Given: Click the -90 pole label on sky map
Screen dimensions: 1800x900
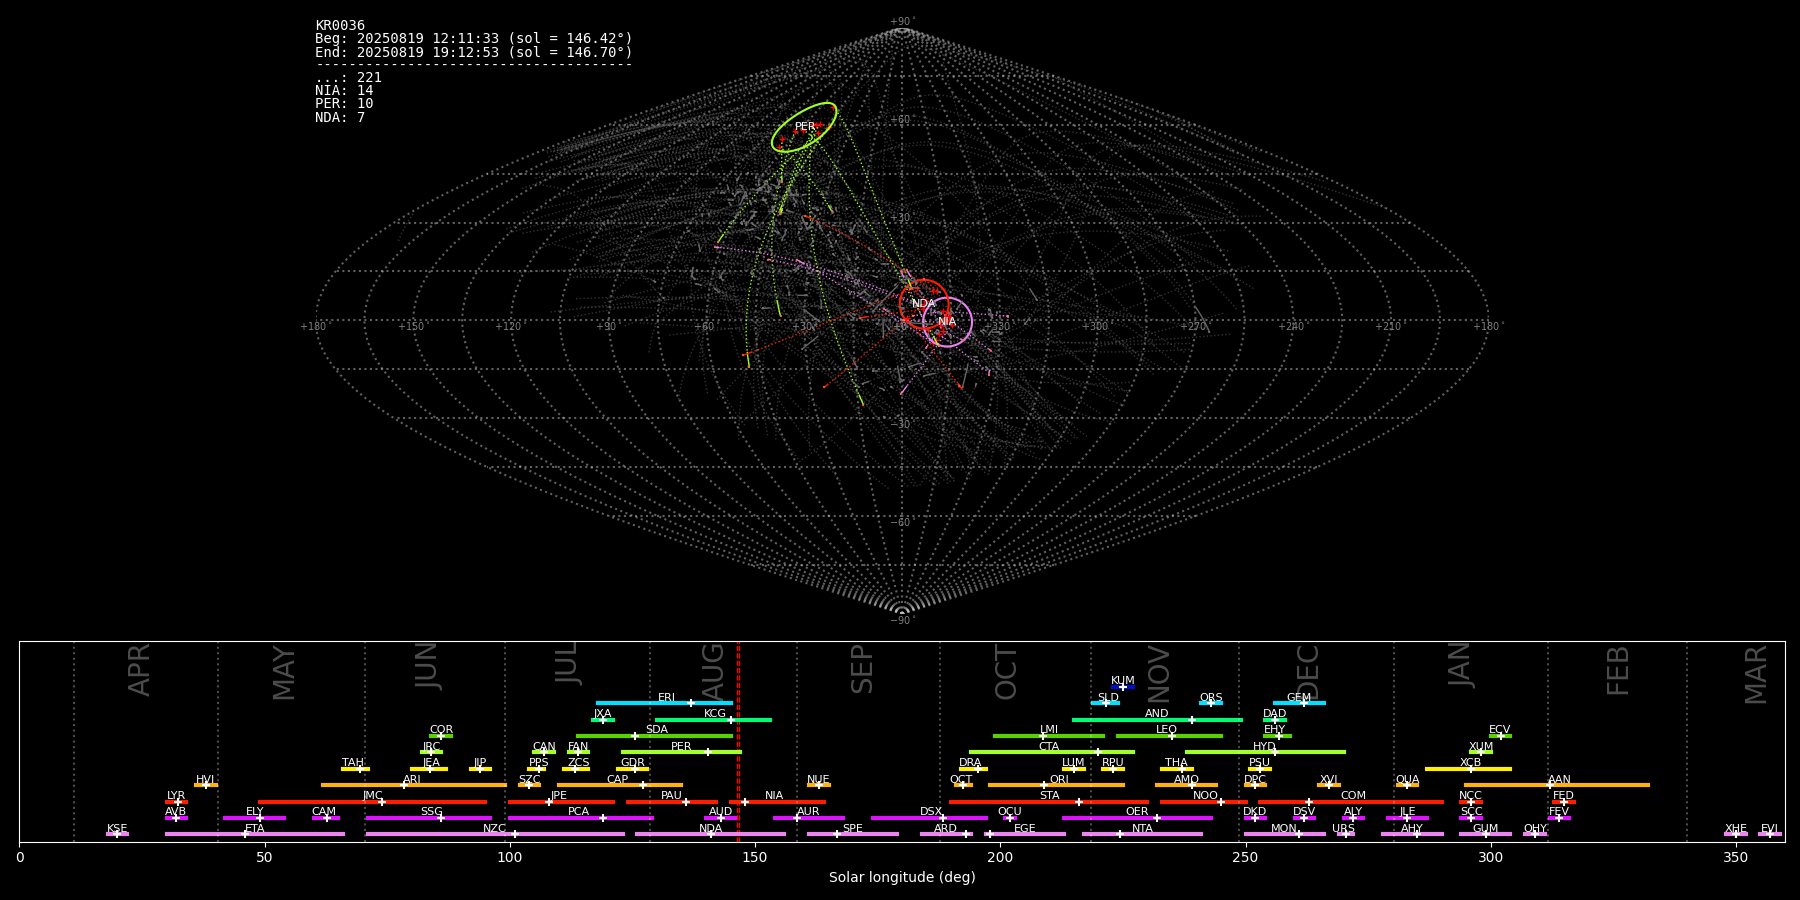Looking at the screenshot, I should point(902,621).
